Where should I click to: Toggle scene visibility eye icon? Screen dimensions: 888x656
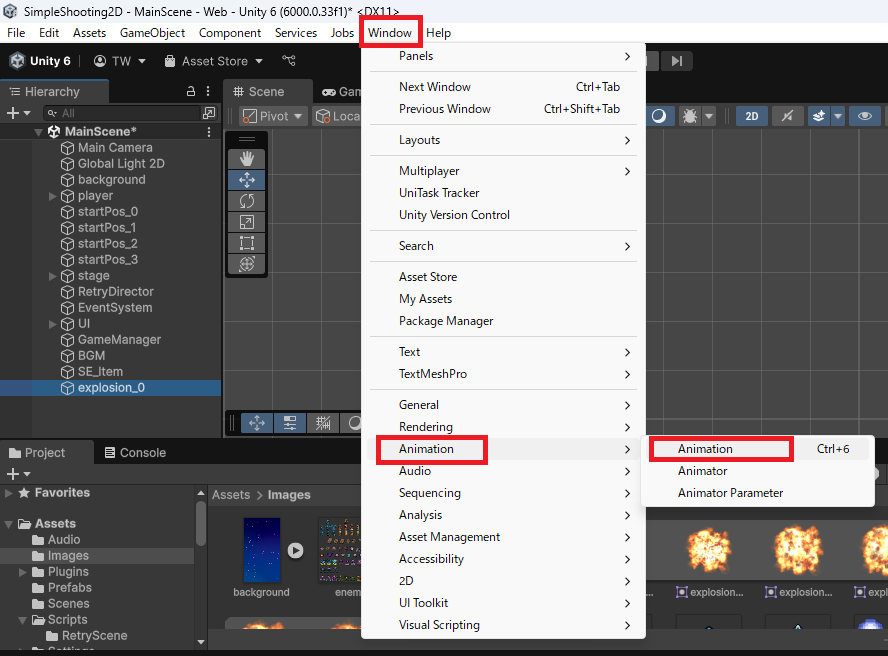pyautogui.click(x=864, y=116)
